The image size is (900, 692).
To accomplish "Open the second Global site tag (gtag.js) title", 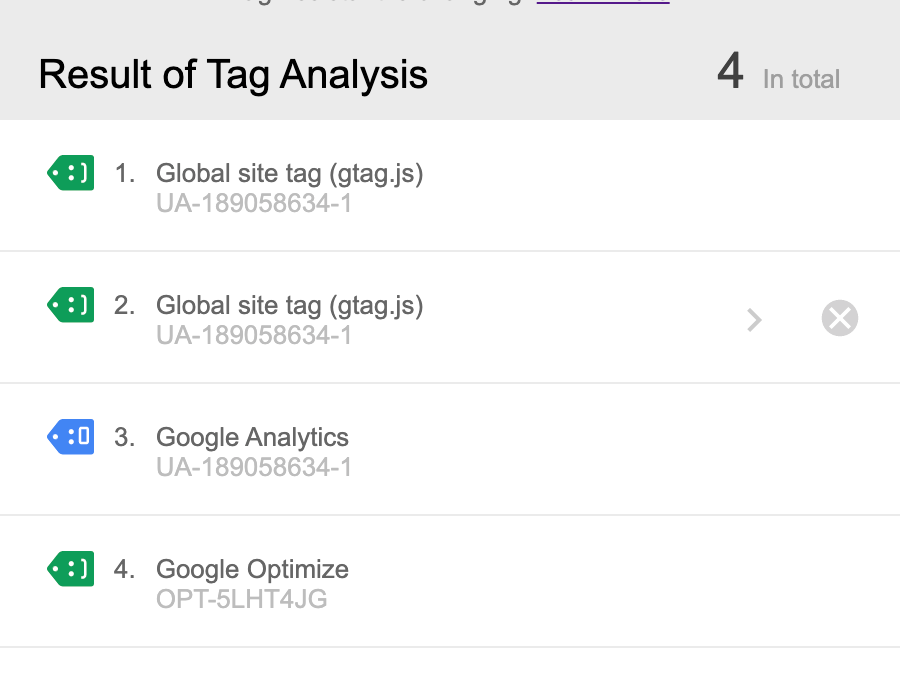I will pos(289,305).
